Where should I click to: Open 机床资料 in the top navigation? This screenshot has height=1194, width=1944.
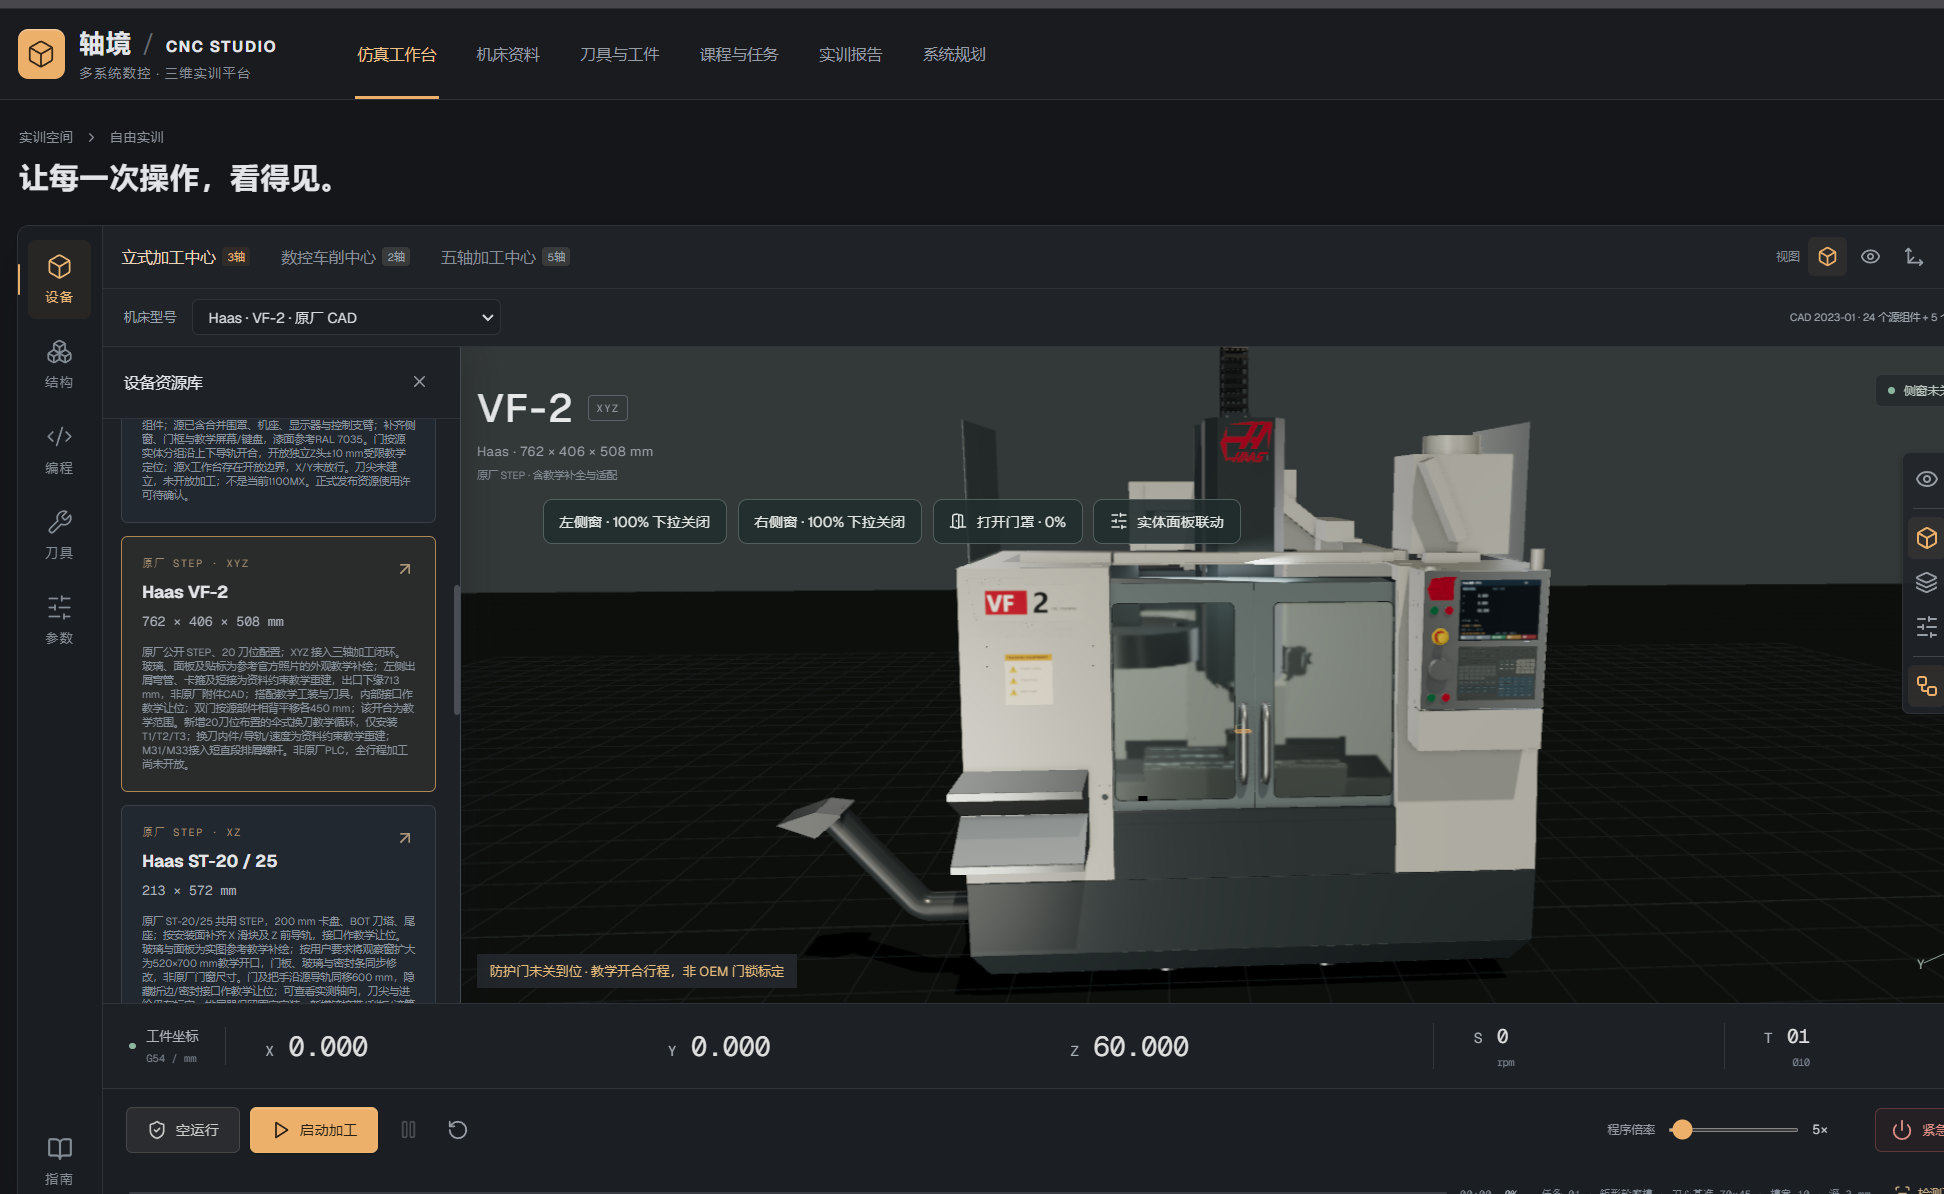508,54
